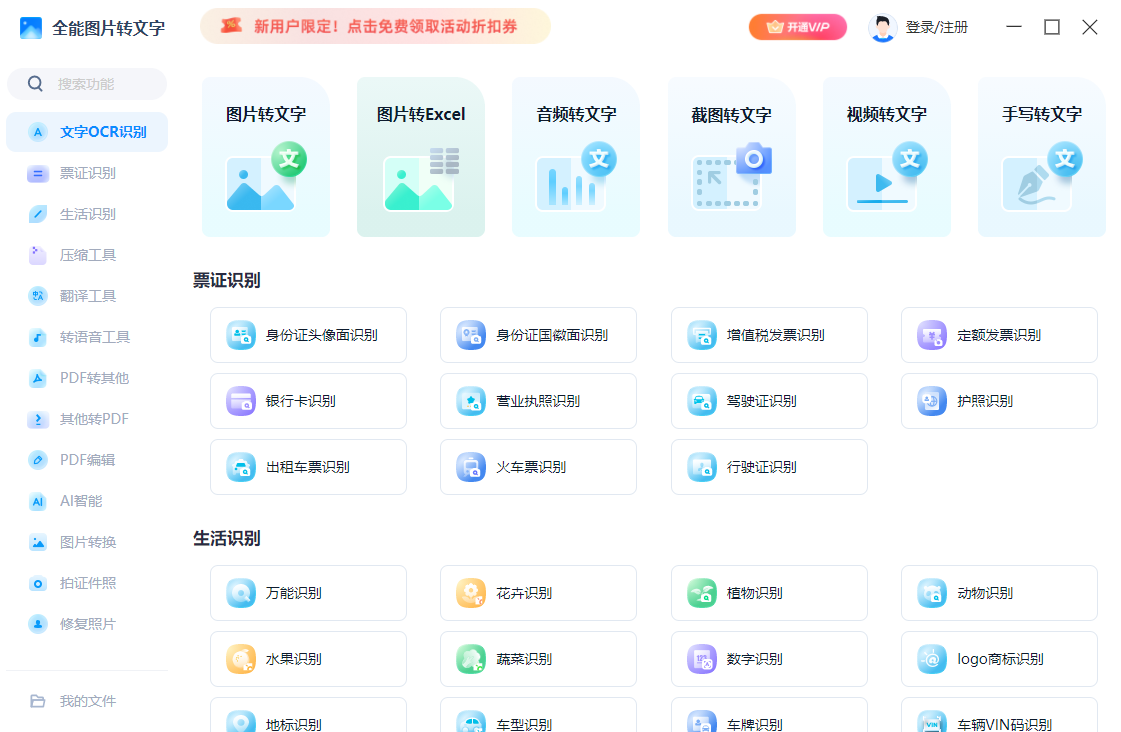Open the 手写转文字 card
This screenshot has width=1121, height=732.
[x=1042, y=157]
